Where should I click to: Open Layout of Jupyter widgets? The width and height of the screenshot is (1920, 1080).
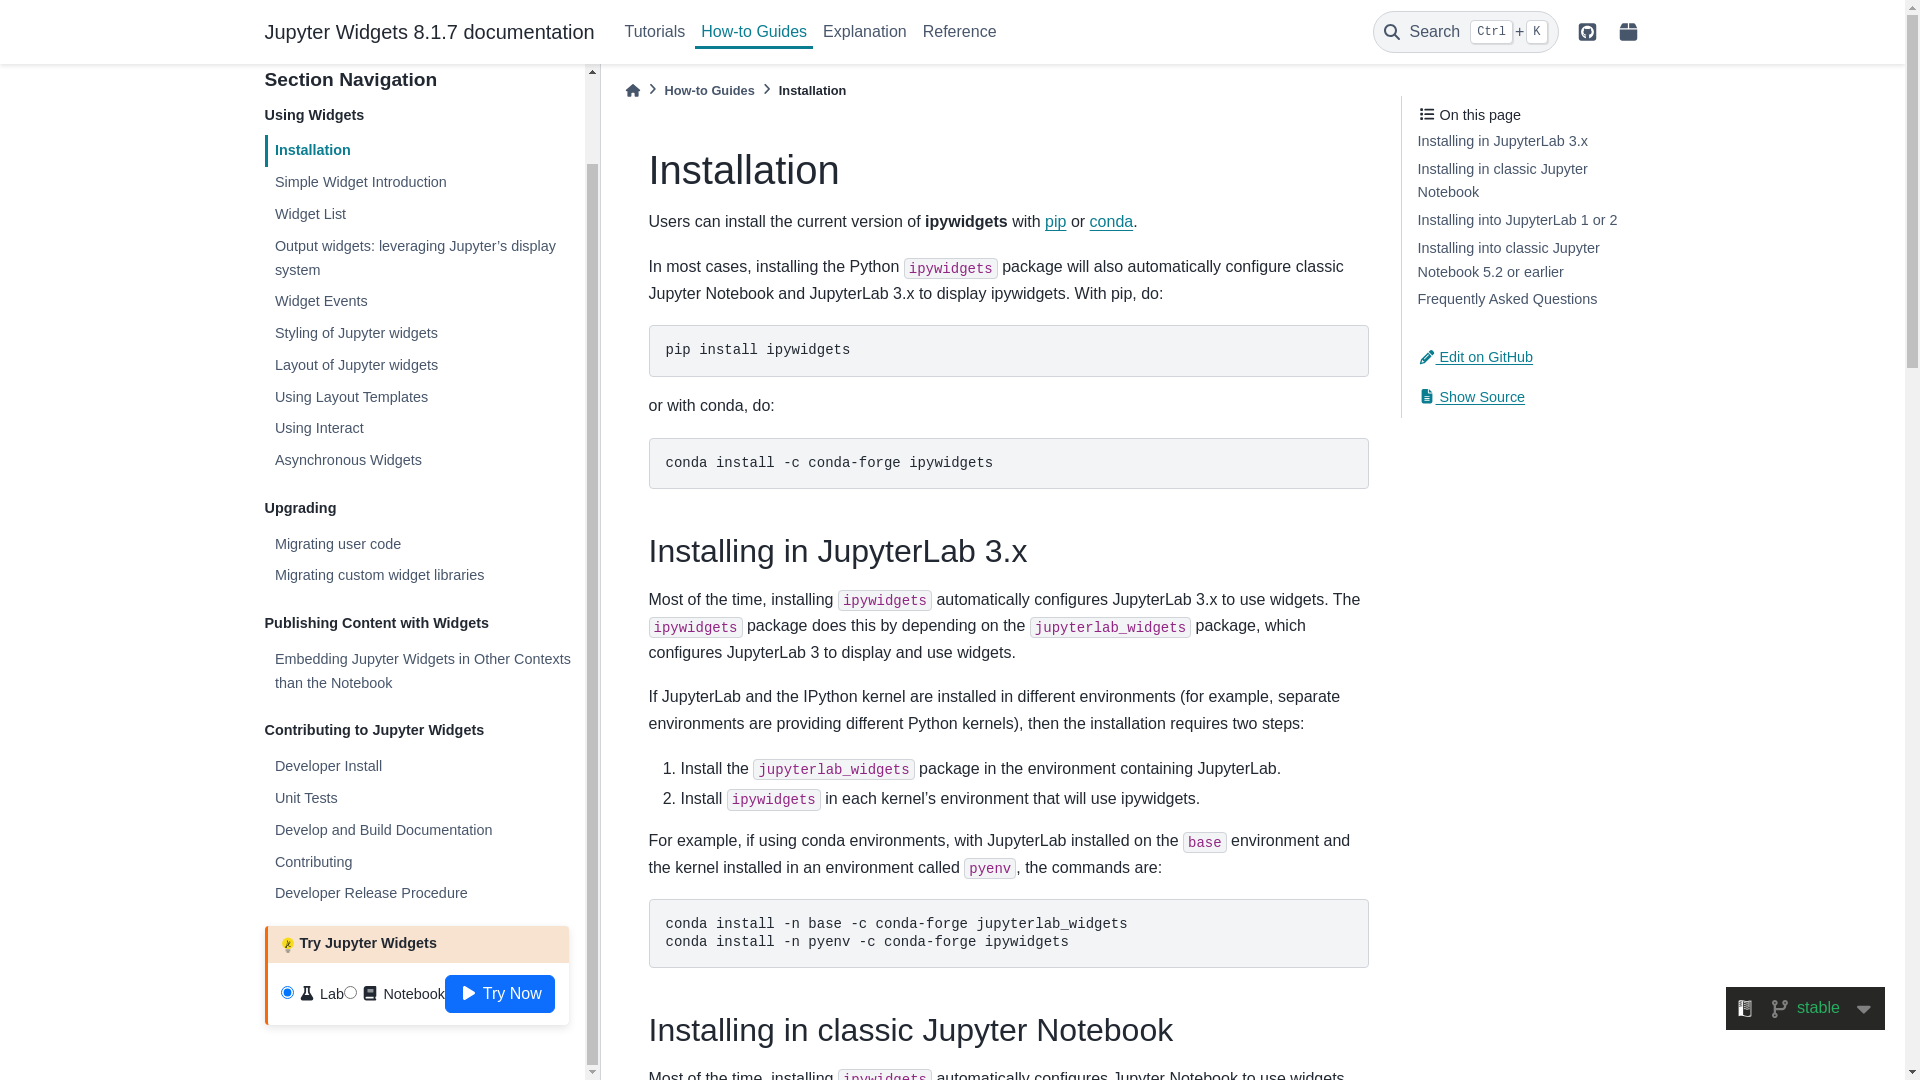(356, 366)
